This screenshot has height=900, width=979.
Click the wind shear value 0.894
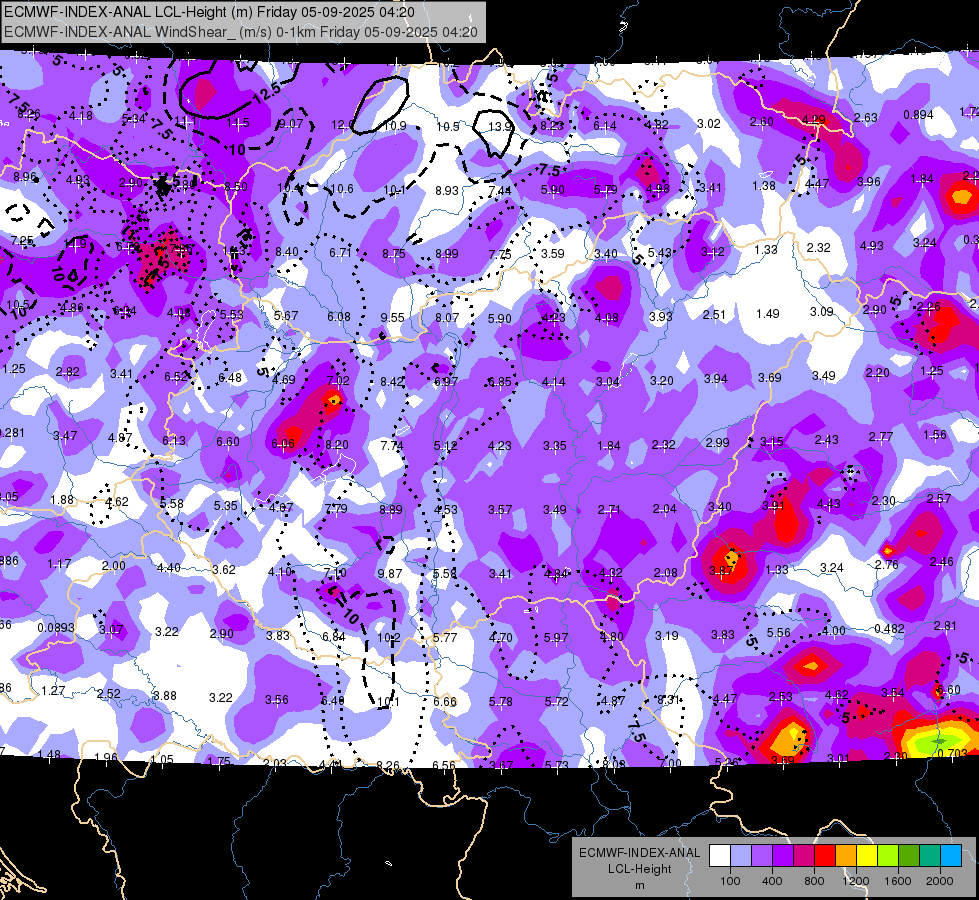coord(918,115)
